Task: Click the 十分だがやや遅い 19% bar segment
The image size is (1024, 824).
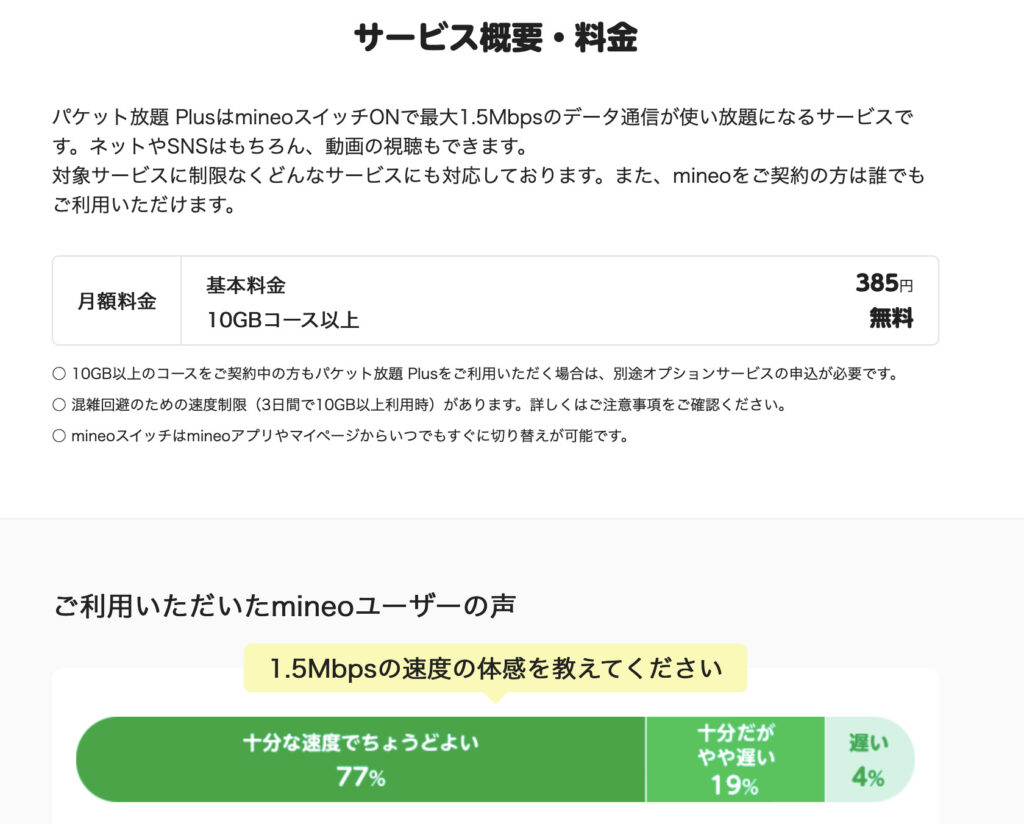Action: pyautogui.click(x=735, y=759)
